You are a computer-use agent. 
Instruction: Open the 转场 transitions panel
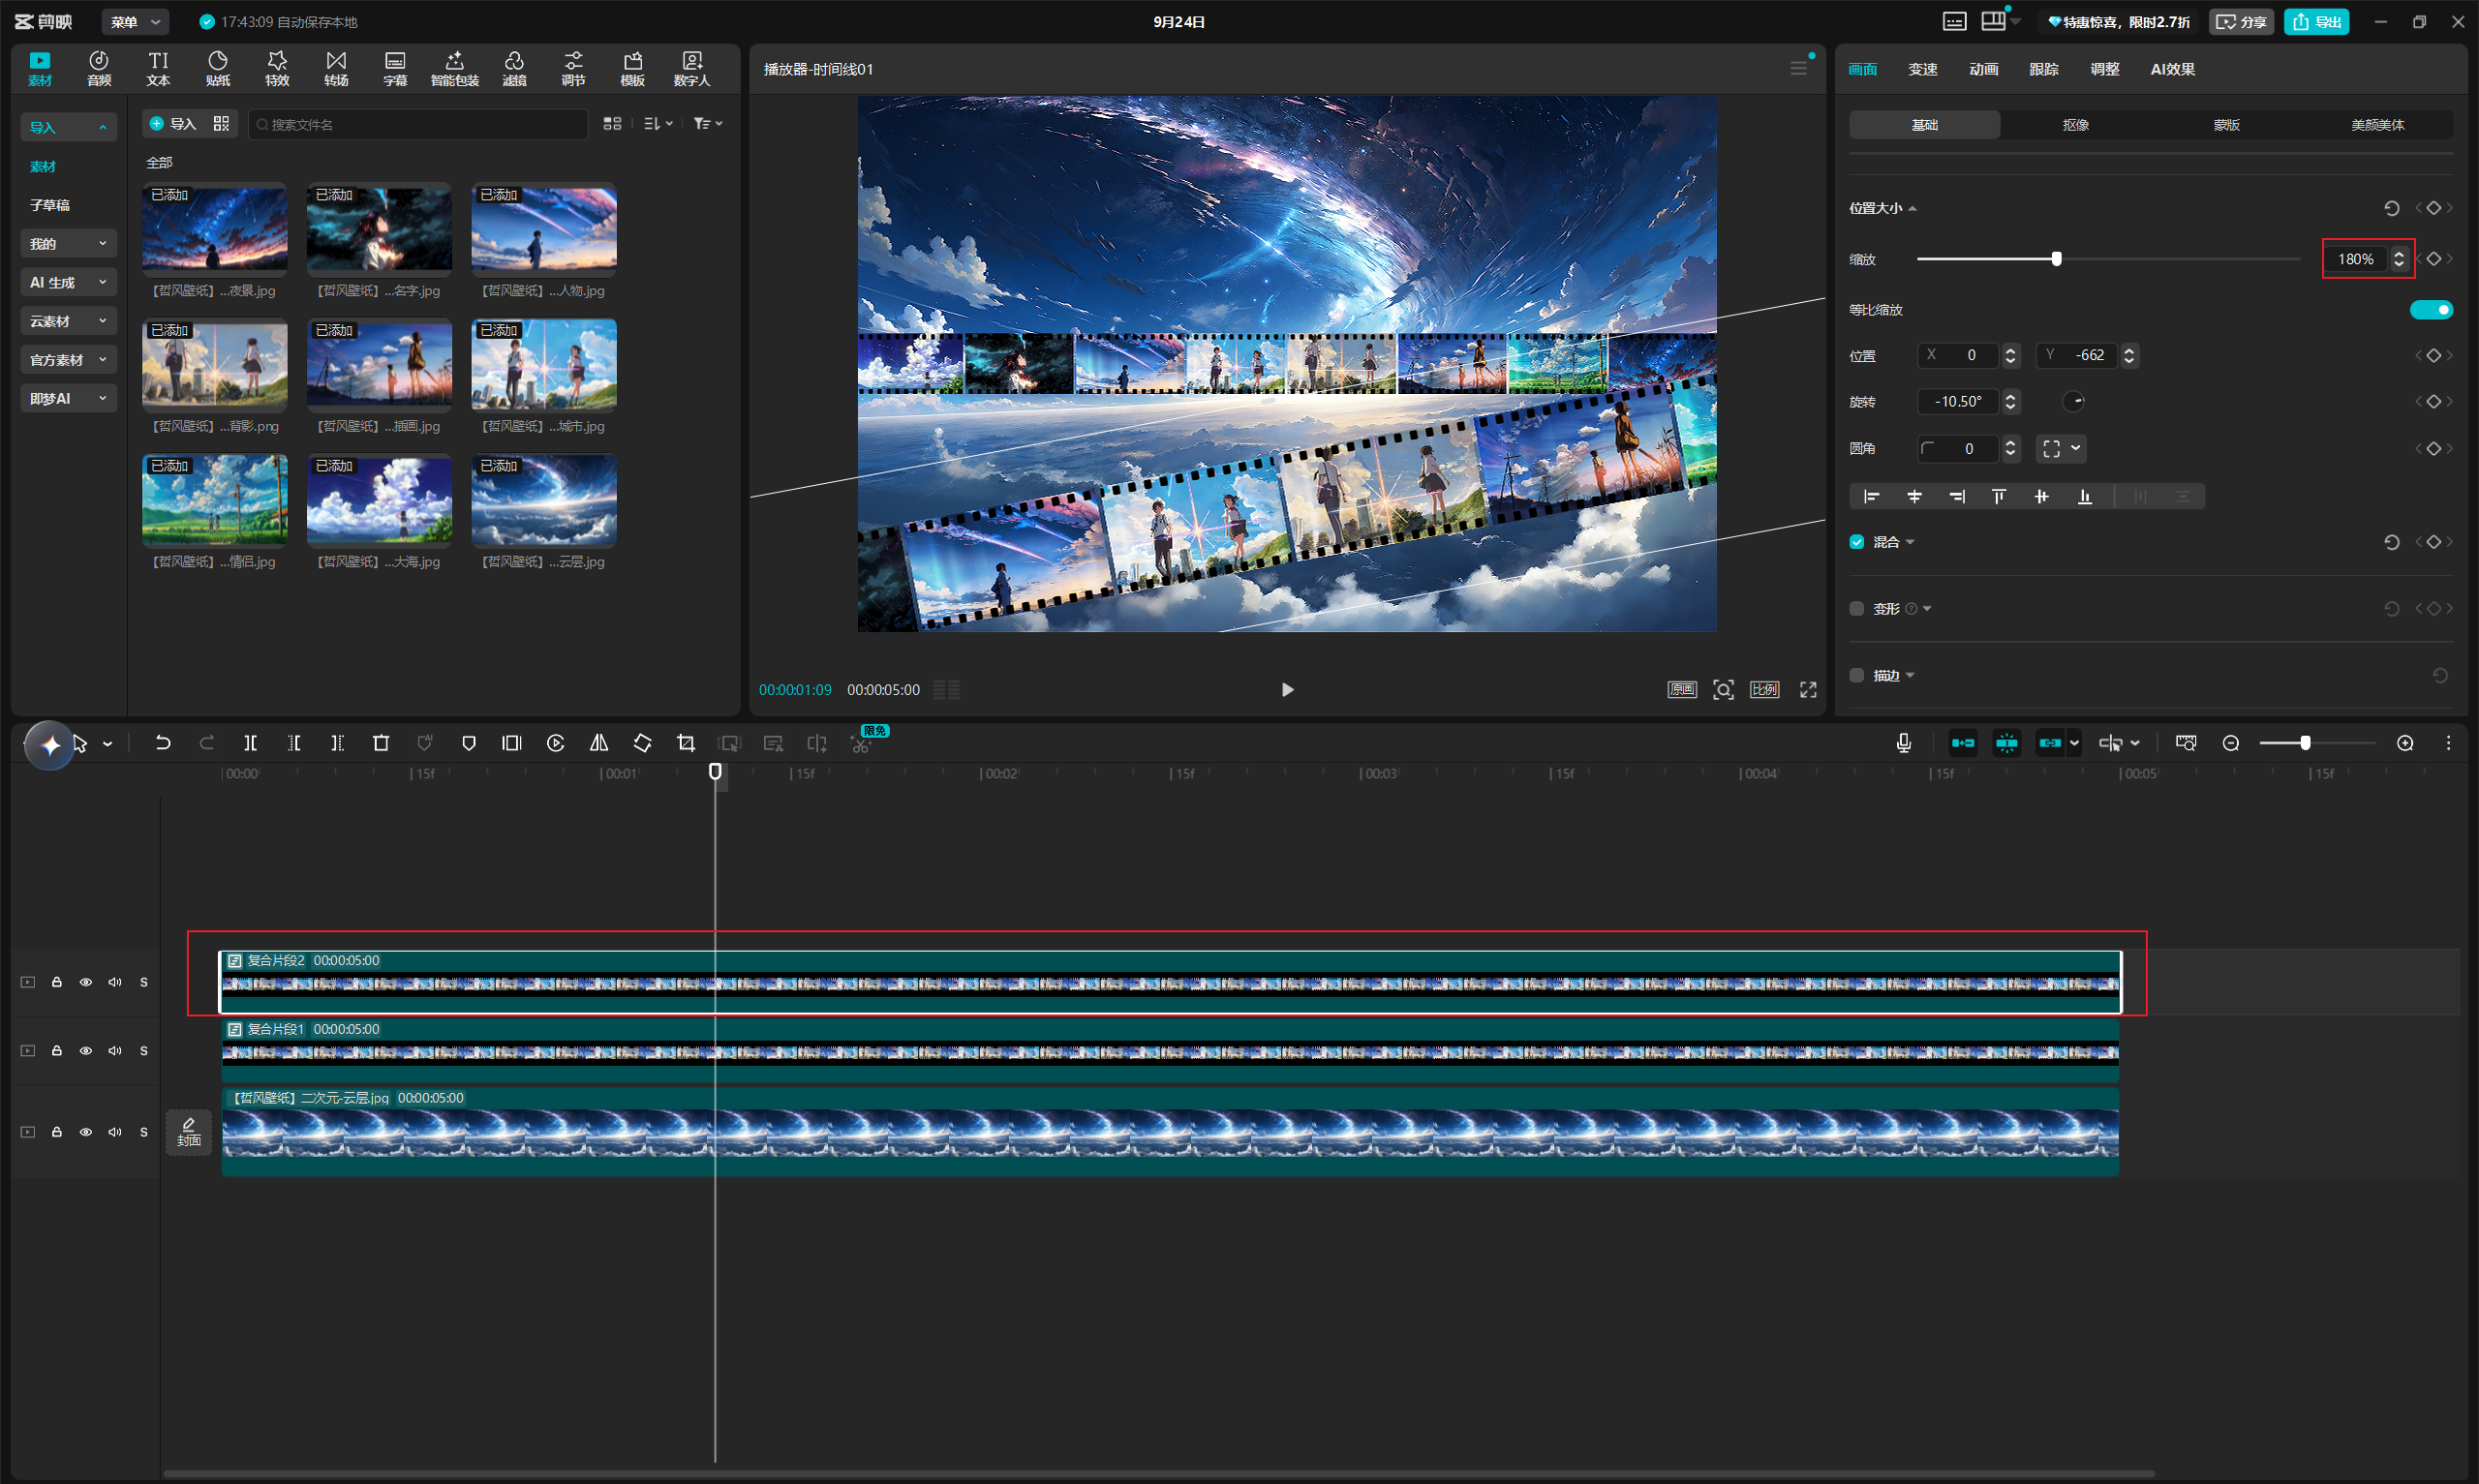click(336, 68)
